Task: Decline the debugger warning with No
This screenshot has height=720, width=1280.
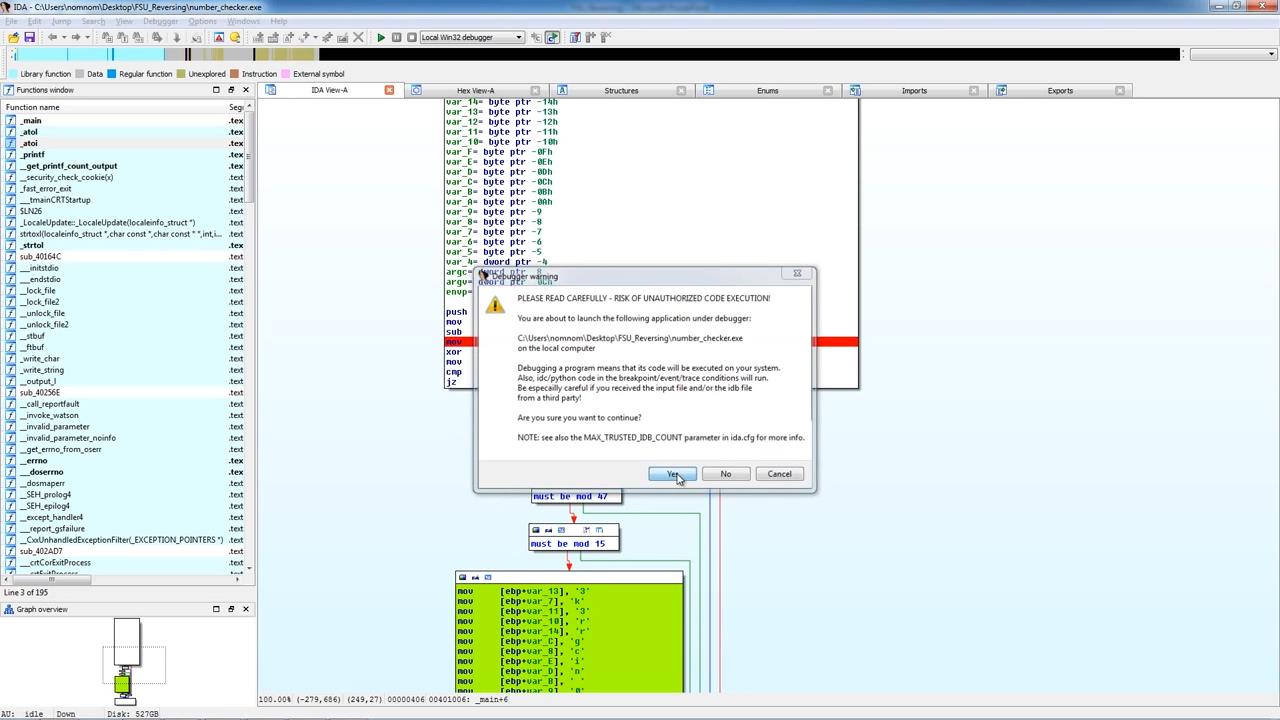Action: coord(725,474)
